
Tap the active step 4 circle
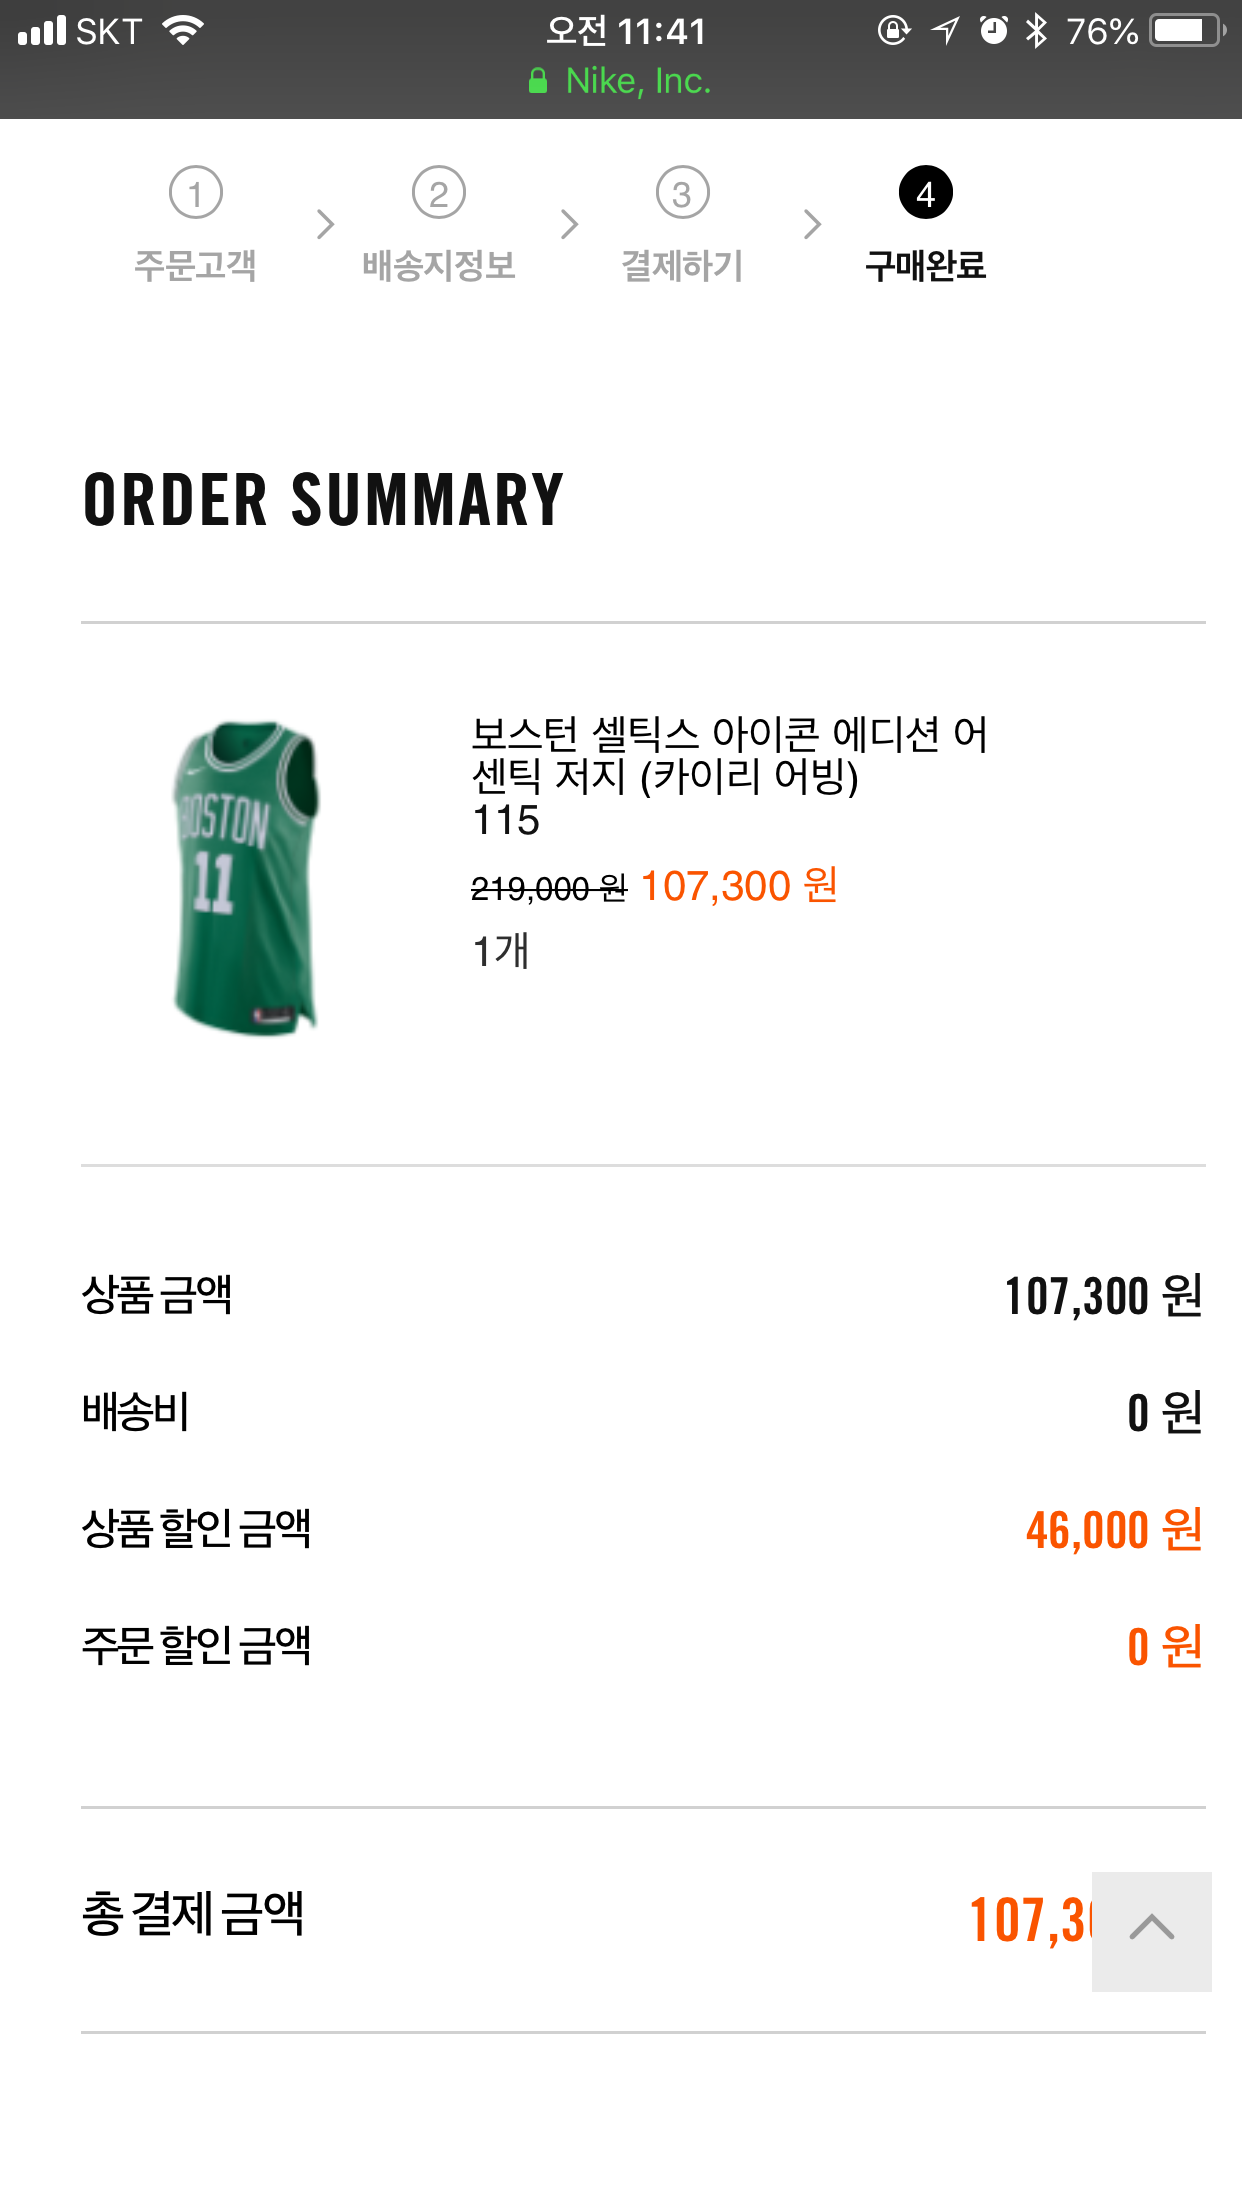point(925,193)
